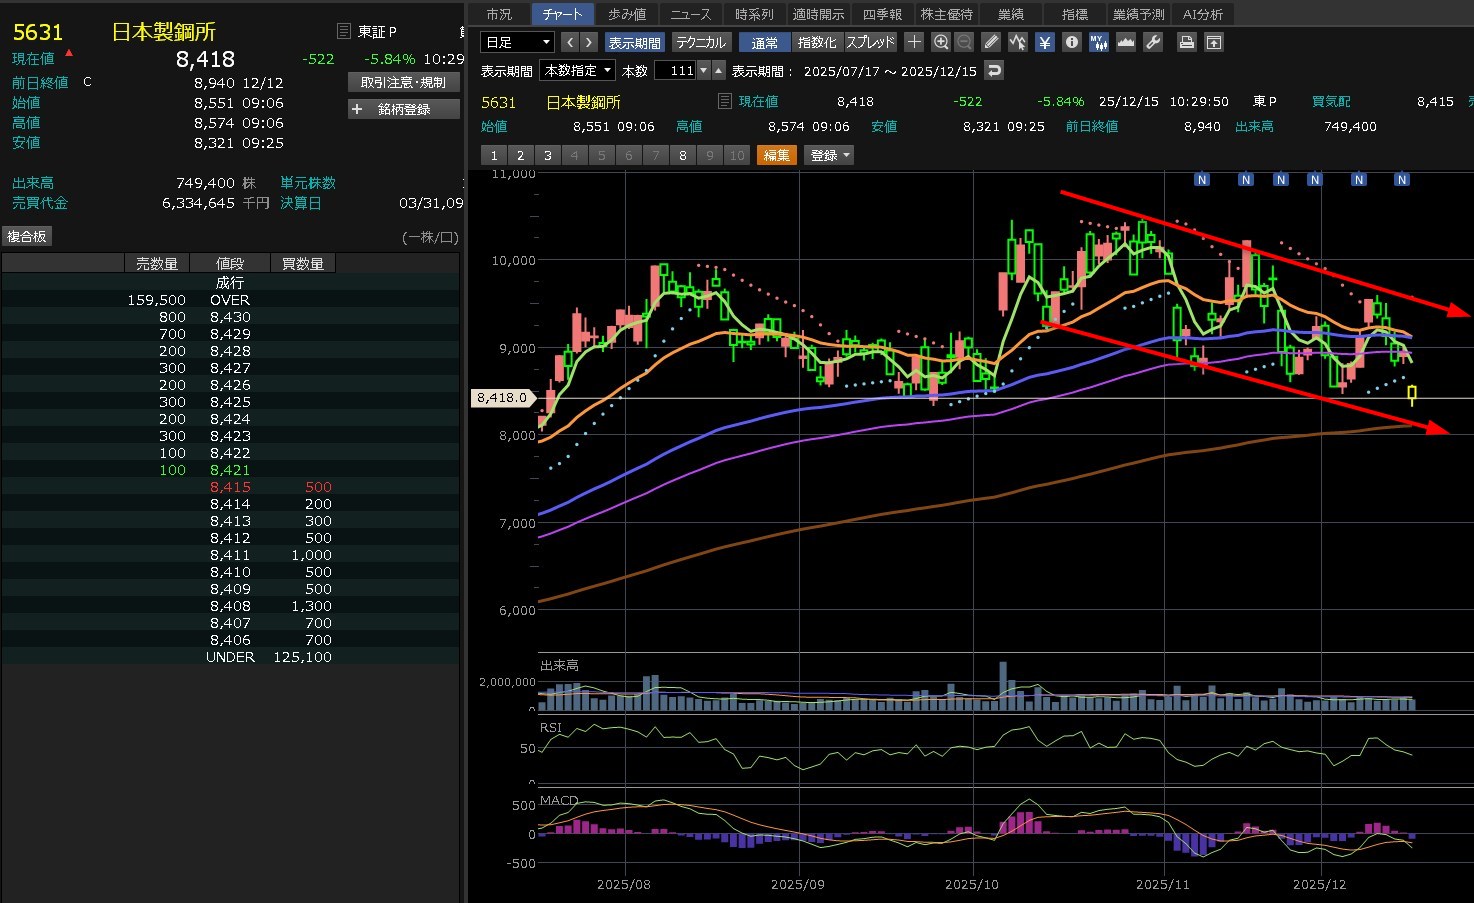
Task: Click the orange 編集 edit button
Action: point(777,155)
